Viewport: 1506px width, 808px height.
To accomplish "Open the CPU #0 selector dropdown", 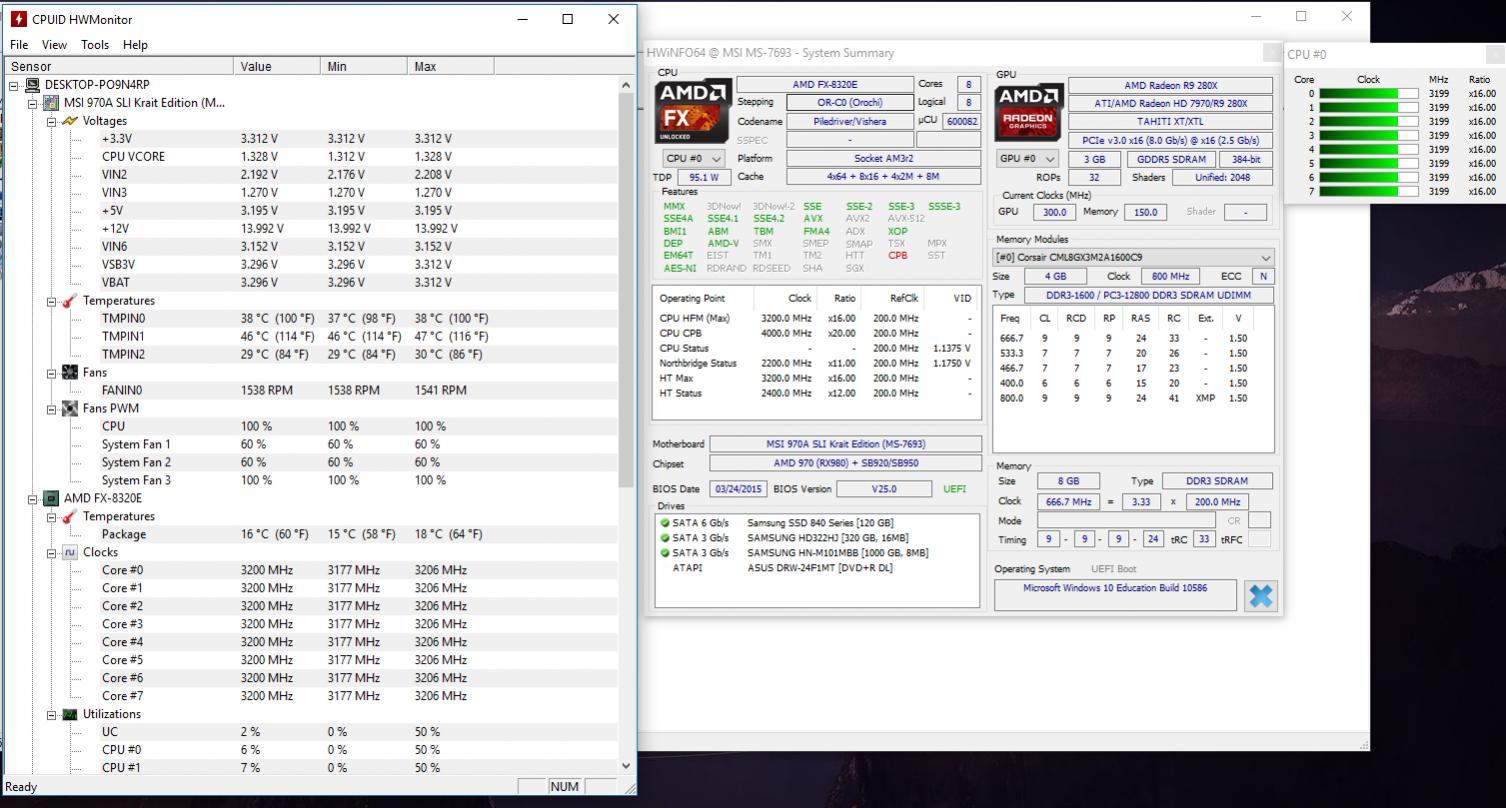I will 694,158.
